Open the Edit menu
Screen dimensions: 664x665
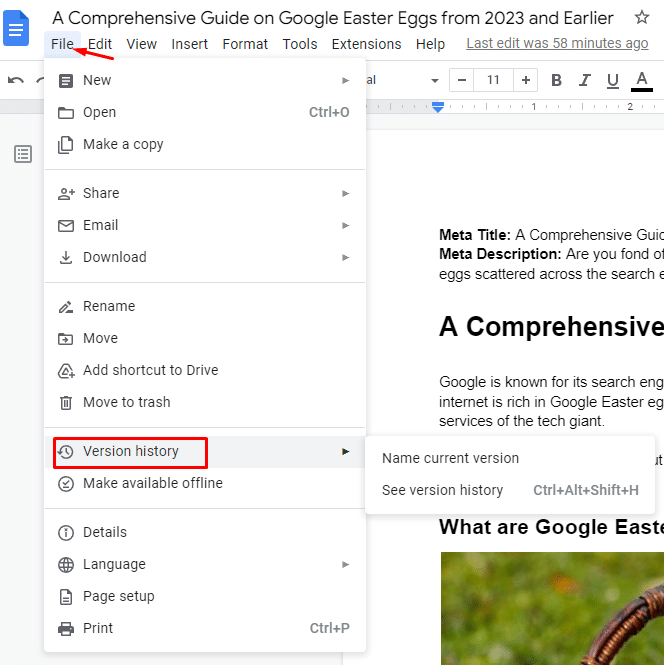click(100, 44)
